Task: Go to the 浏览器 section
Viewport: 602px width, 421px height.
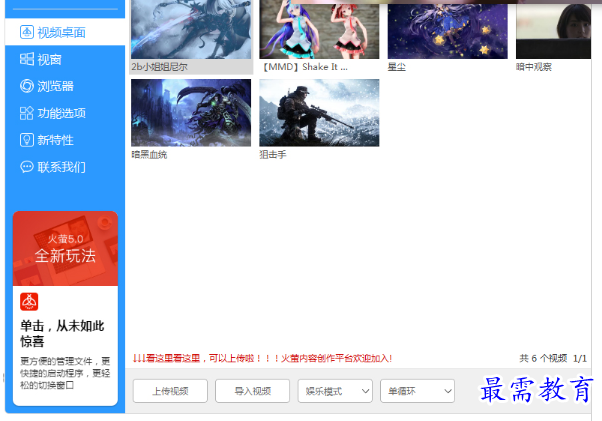Action: (65, 86)
